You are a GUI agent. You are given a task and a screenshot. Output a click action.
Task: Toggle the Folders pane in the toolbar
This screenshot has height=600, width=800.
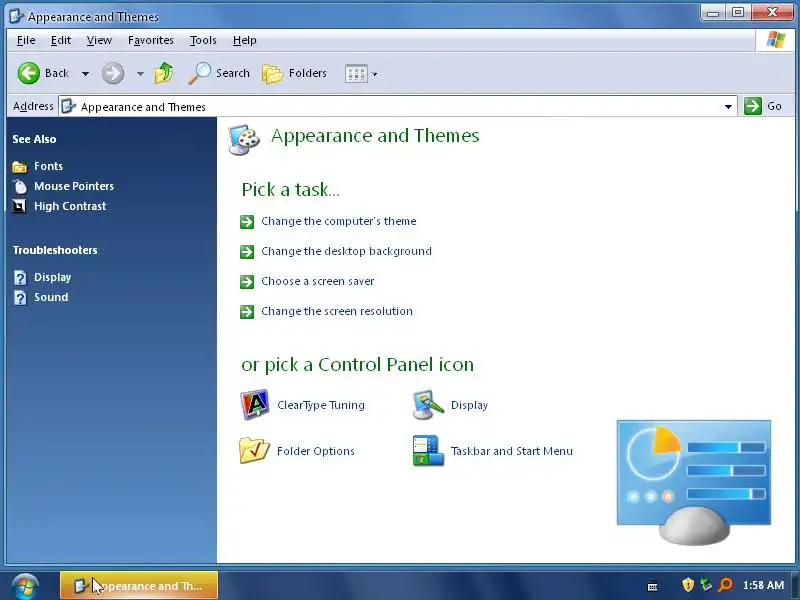294,73
